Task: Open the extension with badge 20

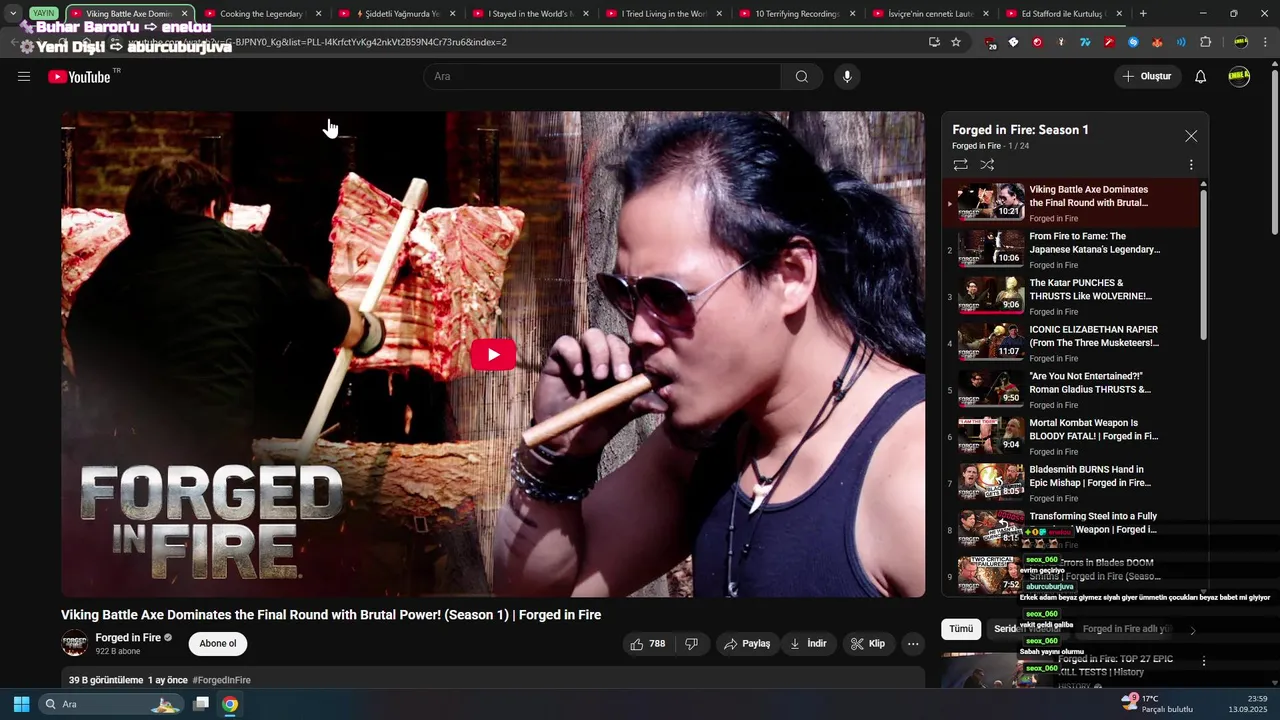Action: 990,43
